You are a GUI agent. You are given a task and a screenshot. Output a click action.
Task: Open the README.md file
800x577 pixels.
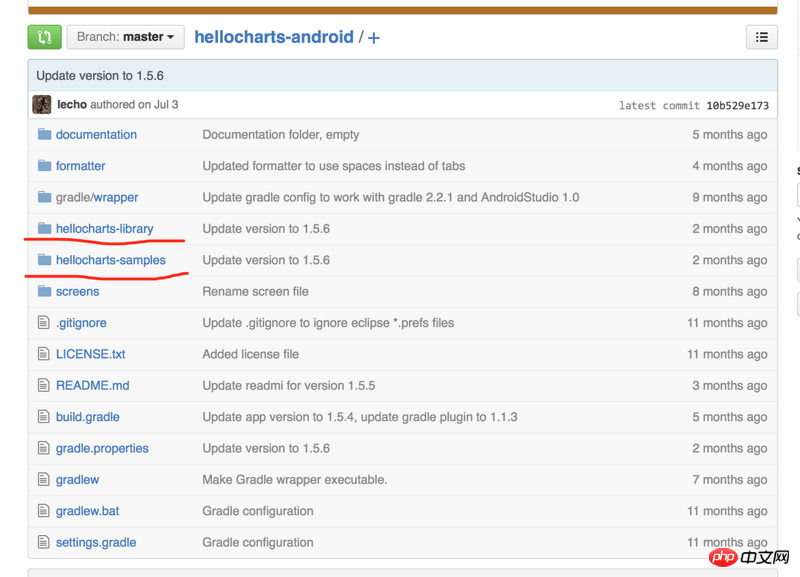point(93,386)
